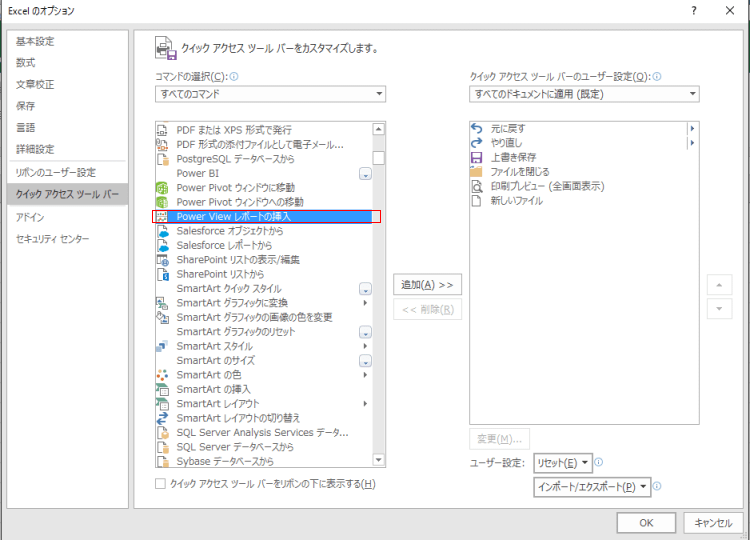The image size is (750, 540).
Task: Click the SharePoint リストから icon
Action: click(163, 274)
